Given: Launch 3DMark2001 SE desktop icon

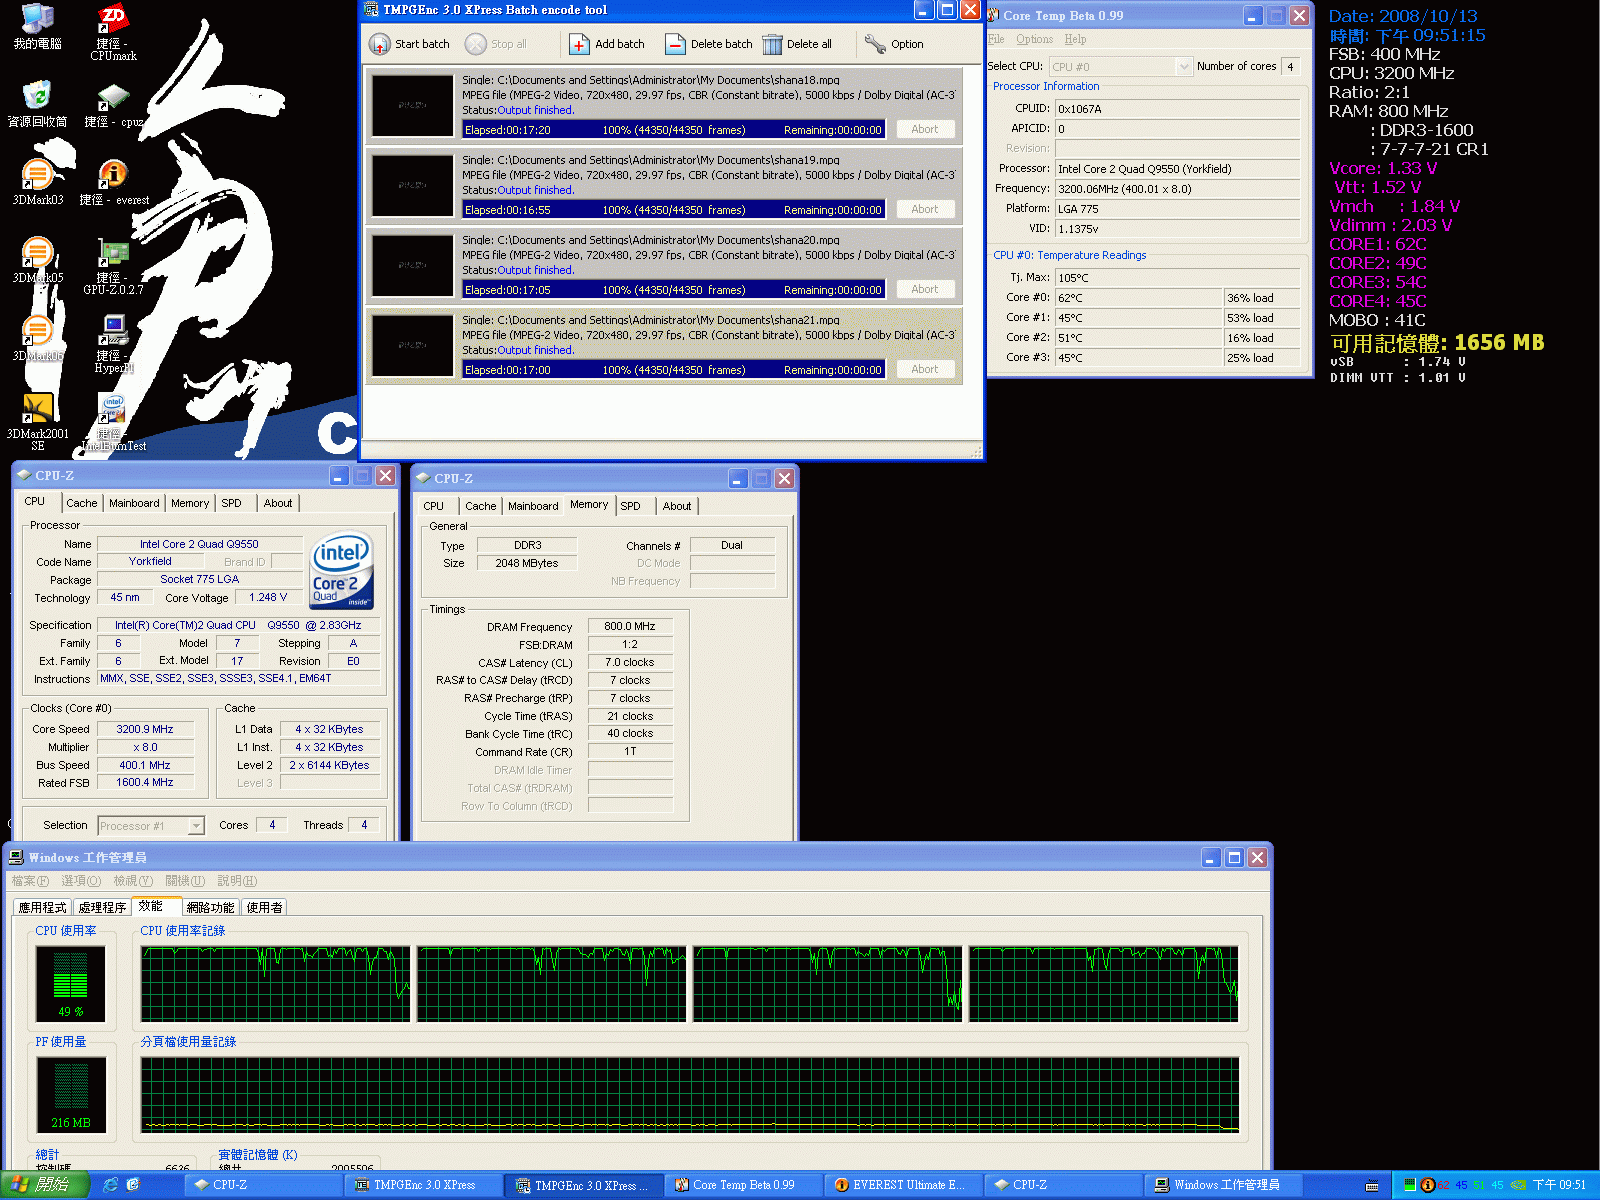Looking at the screenshot, I should 37,422.
